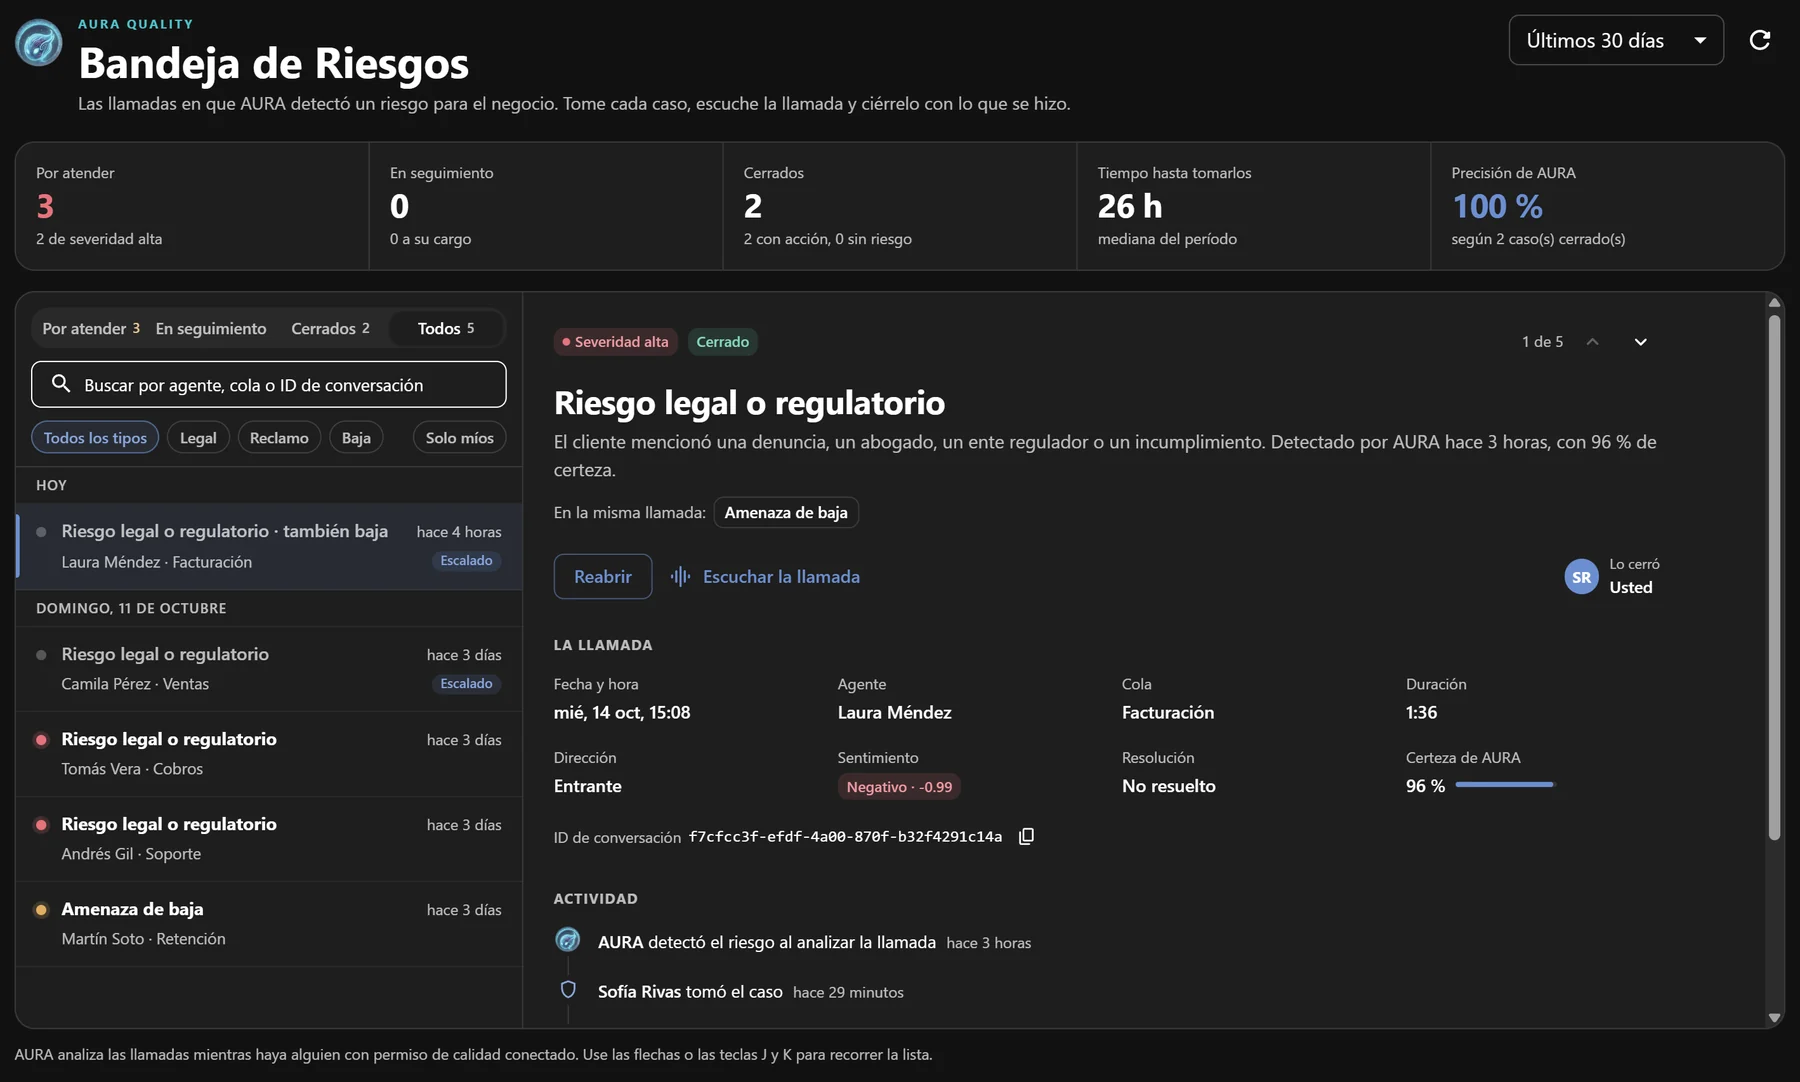1800x1082 pixels.
Task: Click shield icon beside Sofía Rivas entry
Action: [x=568, y=990]
